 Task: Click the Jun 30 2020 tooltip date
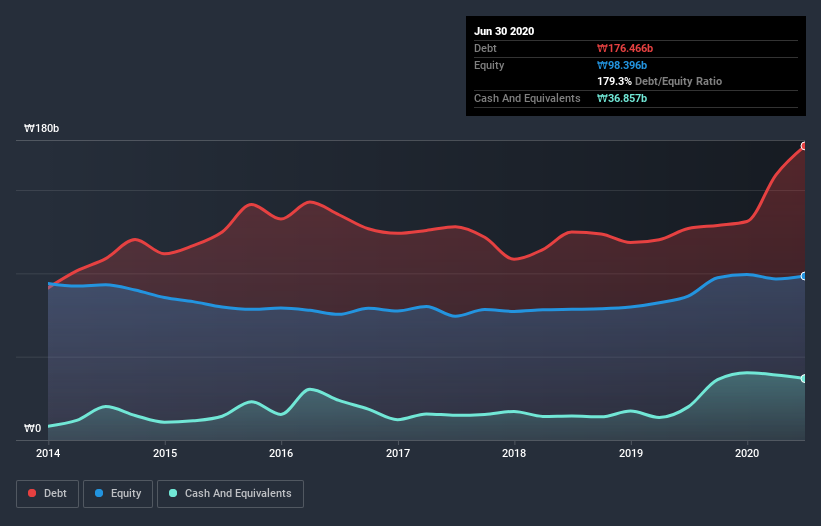click(504, 31)
